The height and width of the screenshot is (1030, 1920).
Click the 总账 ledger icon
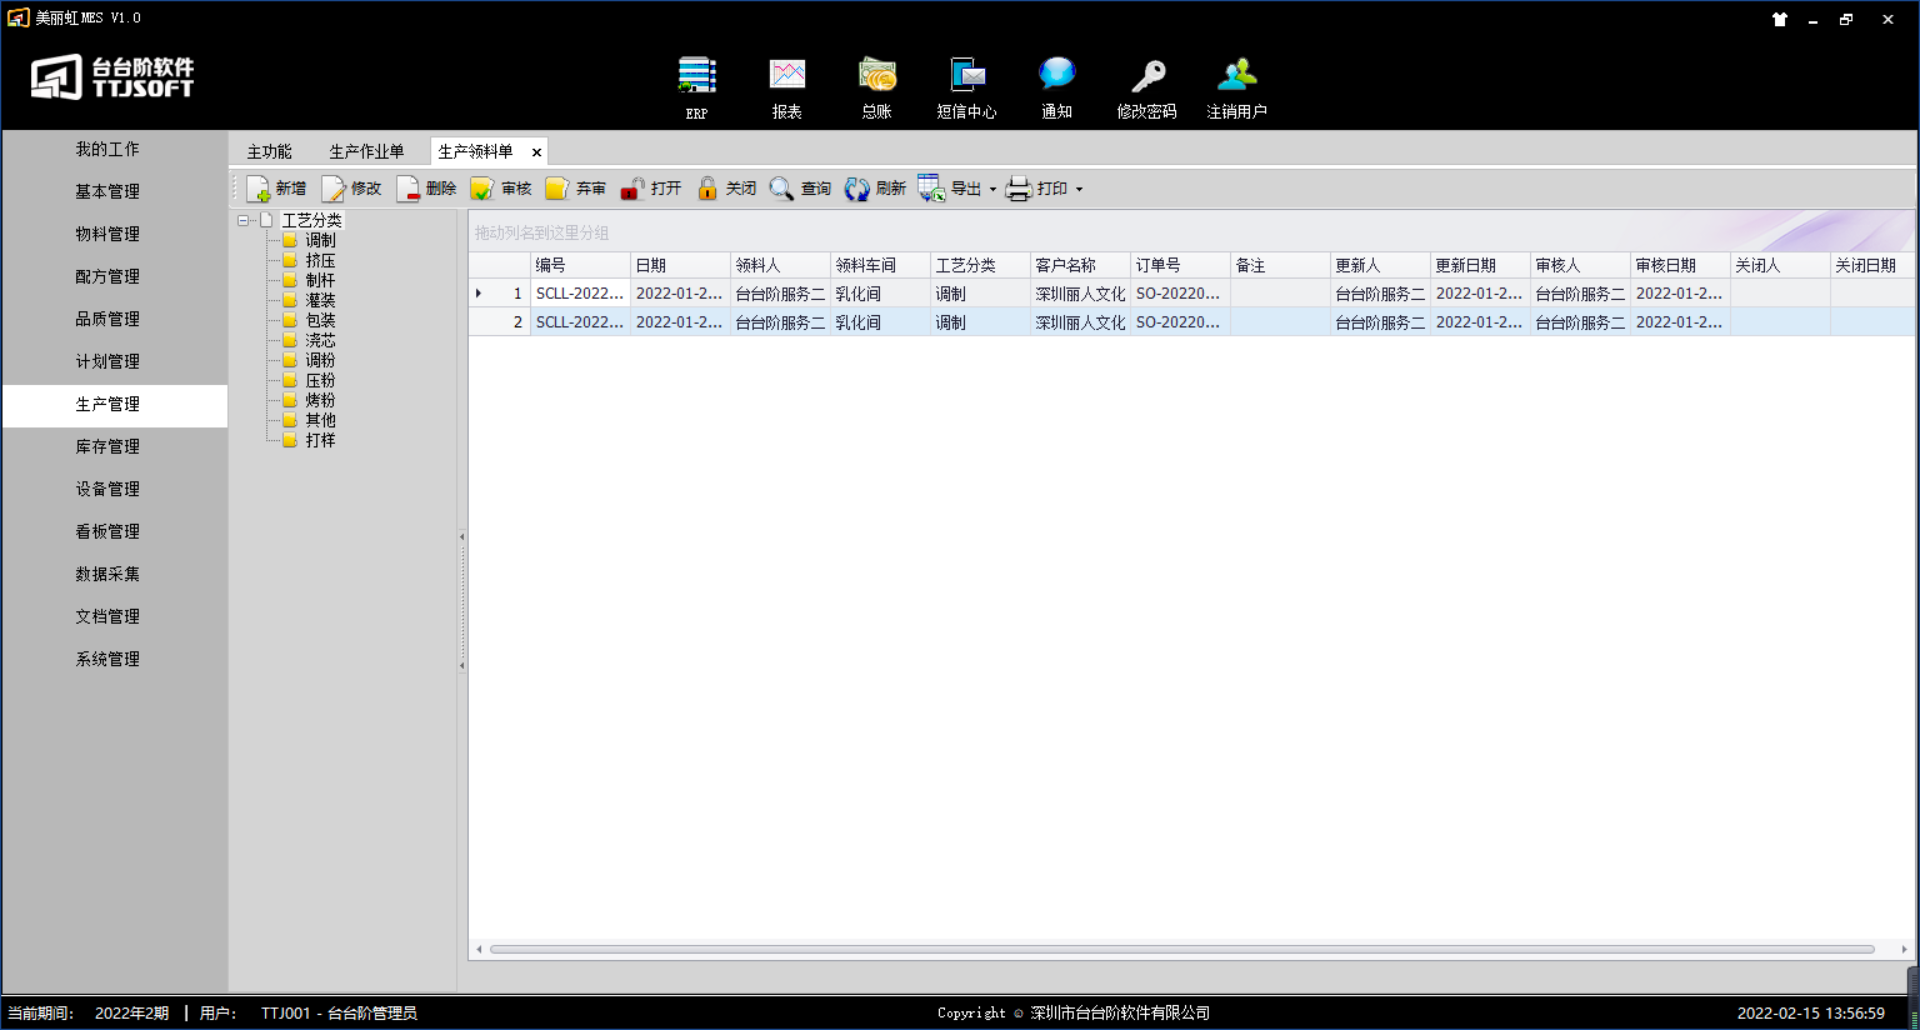pos(877,77)
